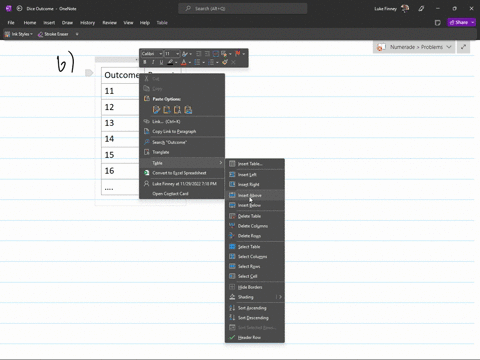Paste using second Merge Formatting icon
This screenshot has width=480, height=360.
point(167,110)
